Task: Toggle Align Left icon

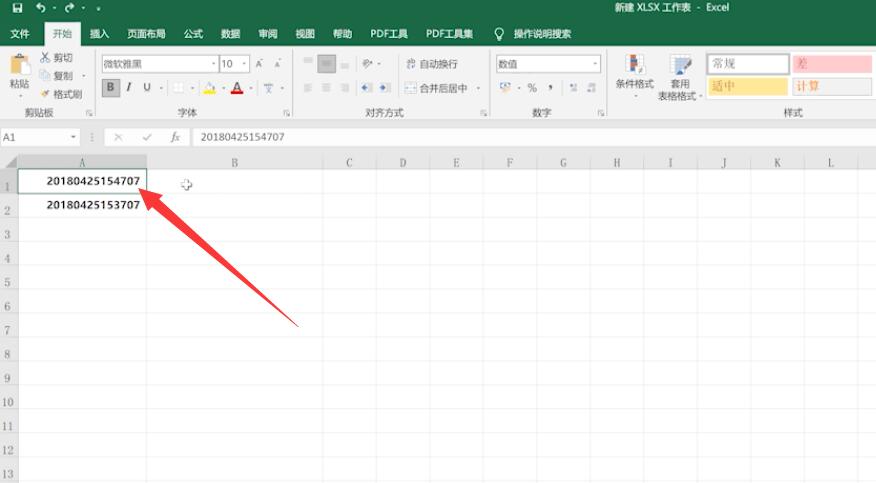Action: point(308,88)
